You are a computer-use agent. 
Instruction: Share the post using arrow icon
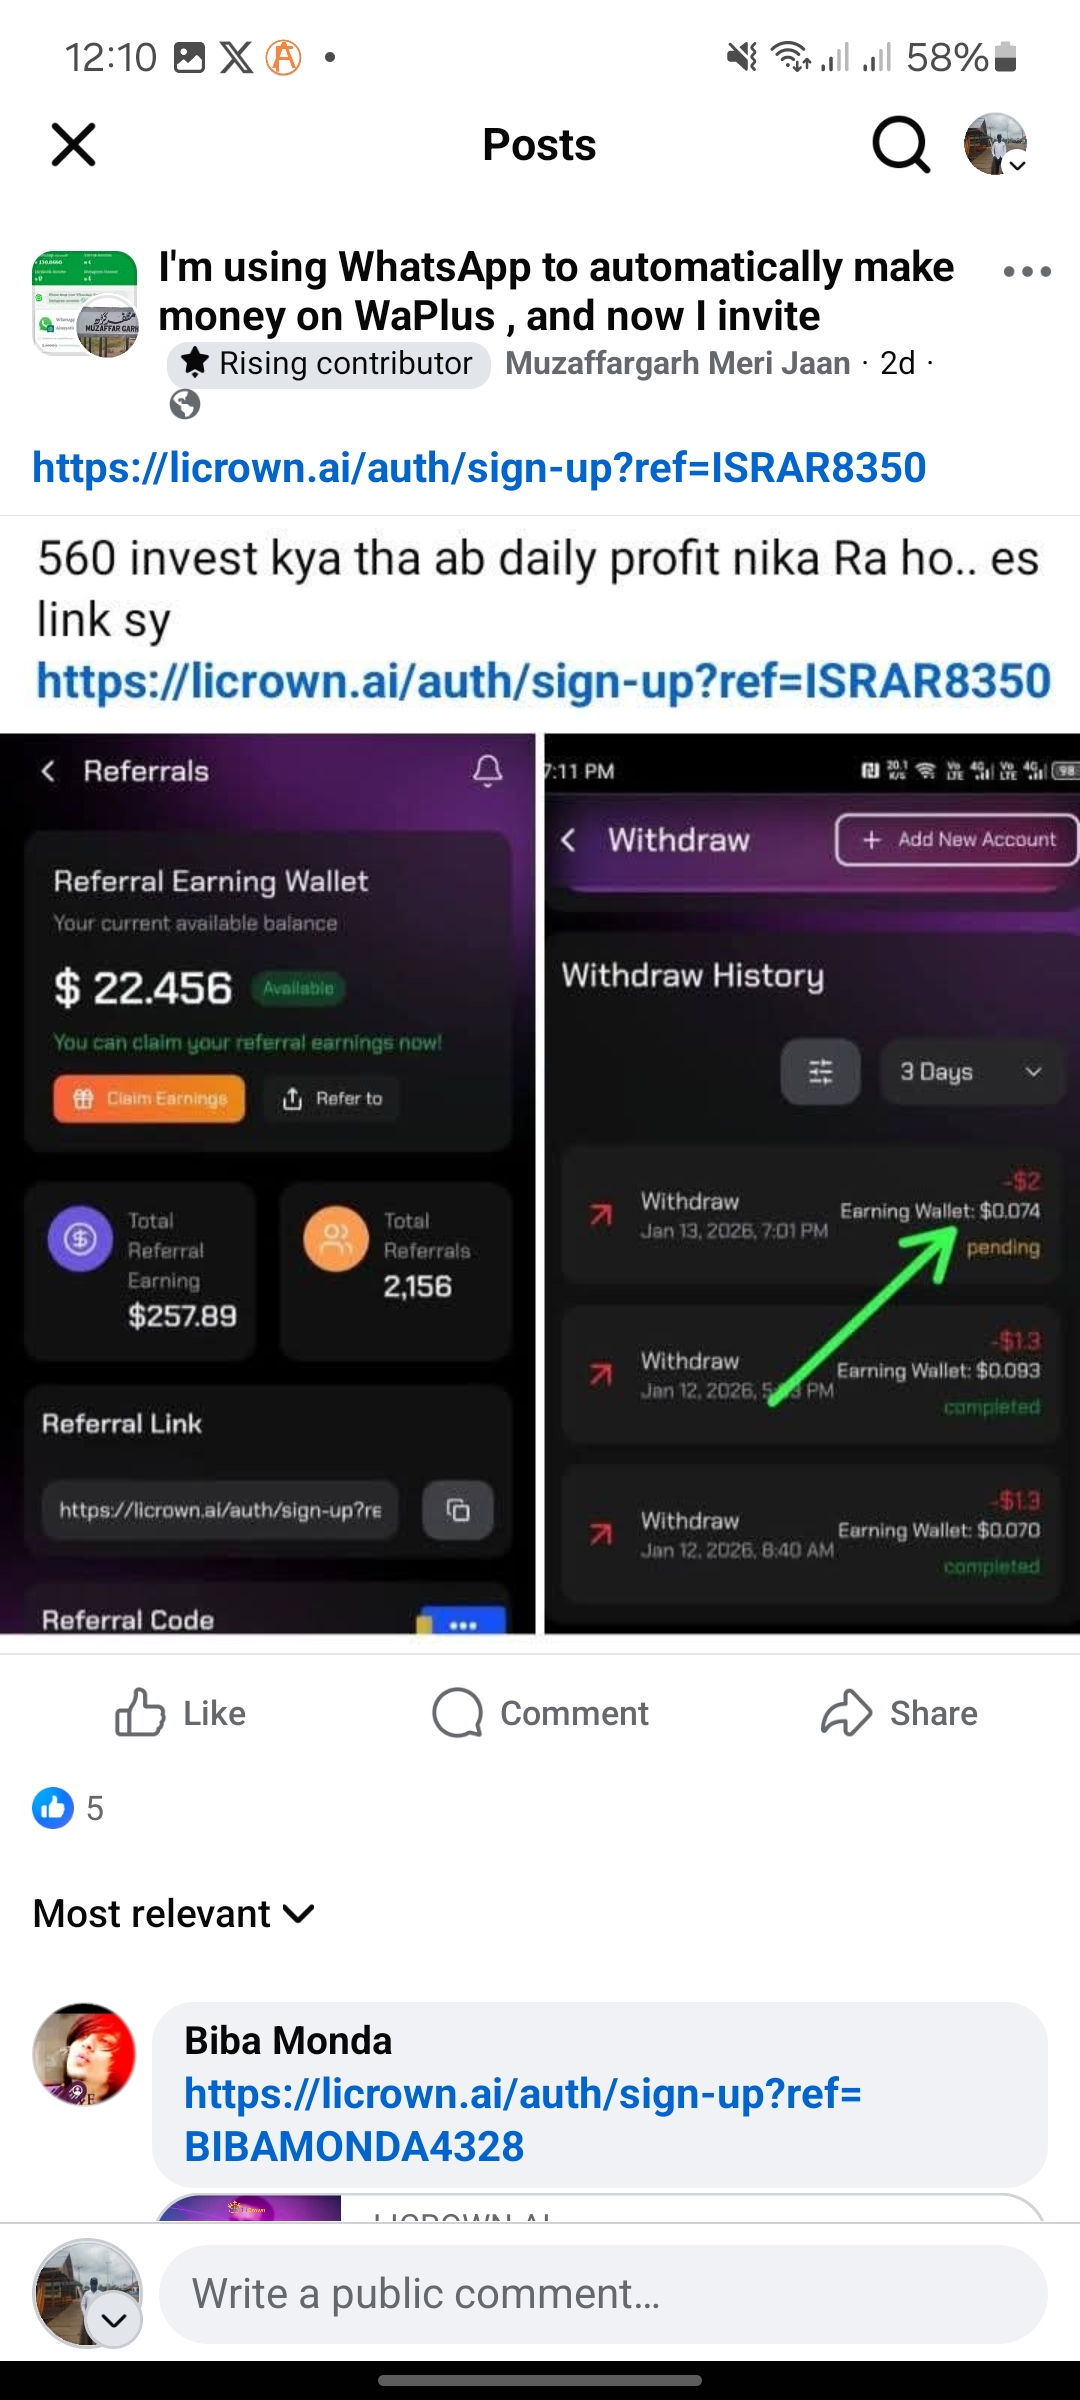pyautogui.click(x=899, y=1713)
